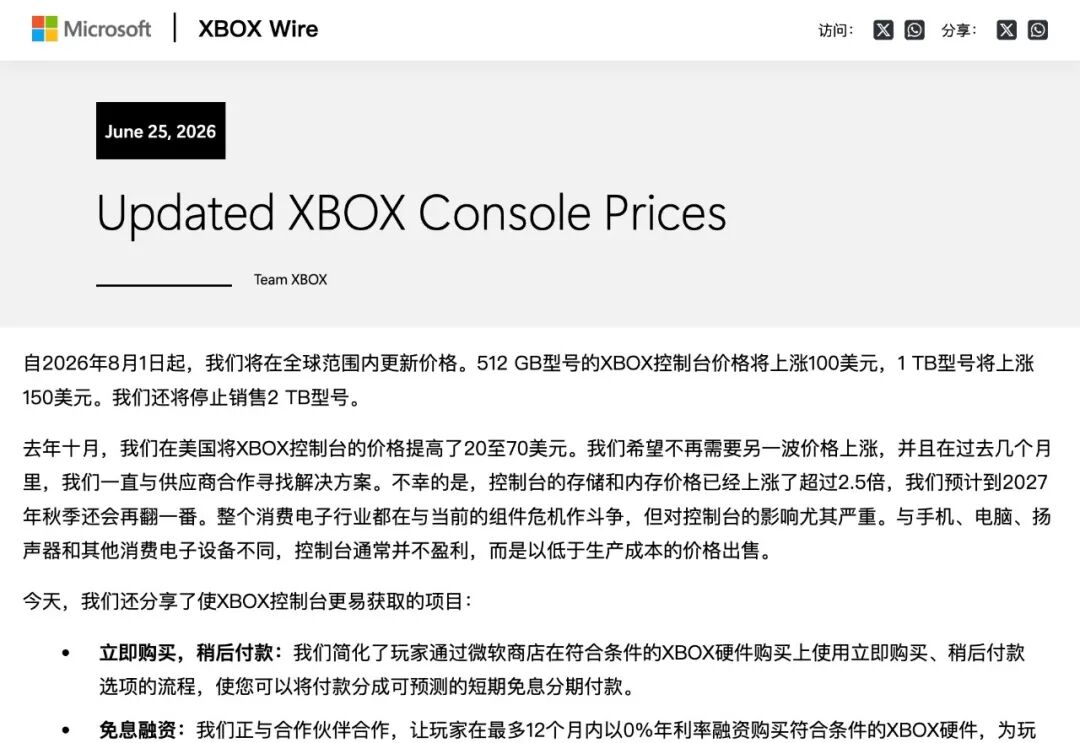This screenshot has height=743, width=1080.
Task: Open the X icon next to 访问
Action: [x=883, y=30]
